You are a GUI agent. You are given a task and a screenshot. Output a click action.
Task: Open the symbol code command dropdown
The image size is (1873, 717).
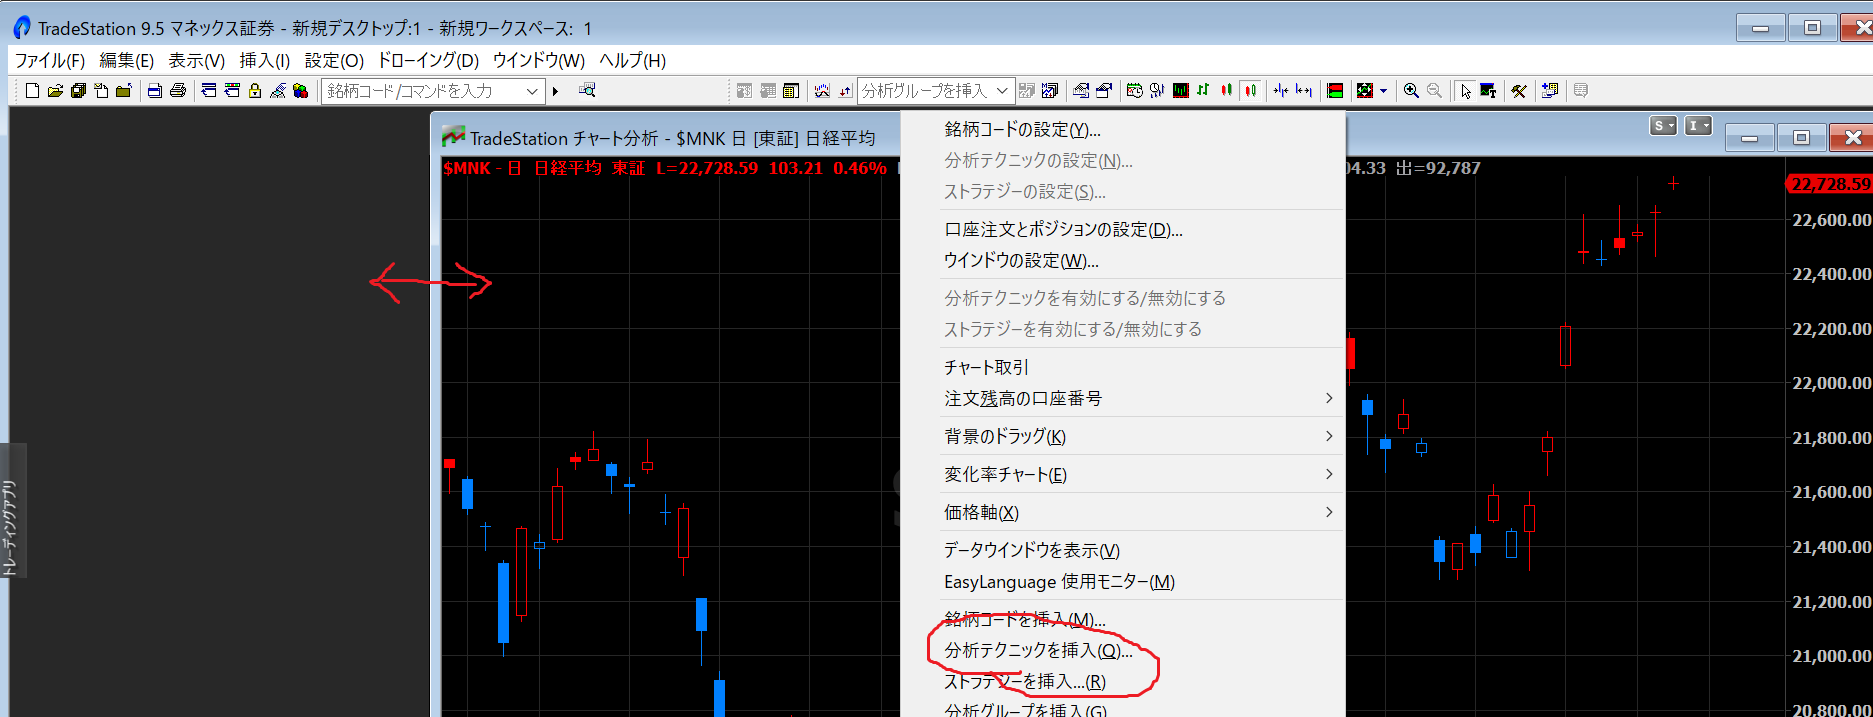(x=532, y=91)
